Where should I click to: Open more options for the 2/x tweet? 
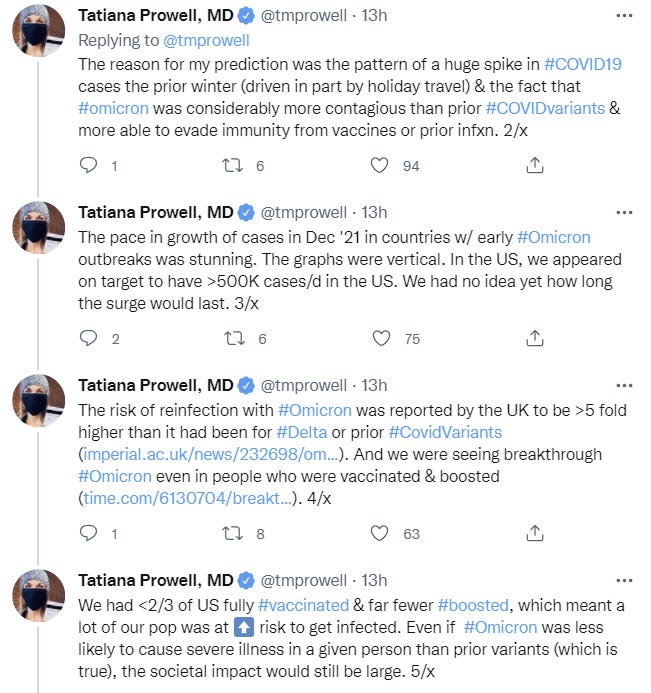(x=624, y=17)
